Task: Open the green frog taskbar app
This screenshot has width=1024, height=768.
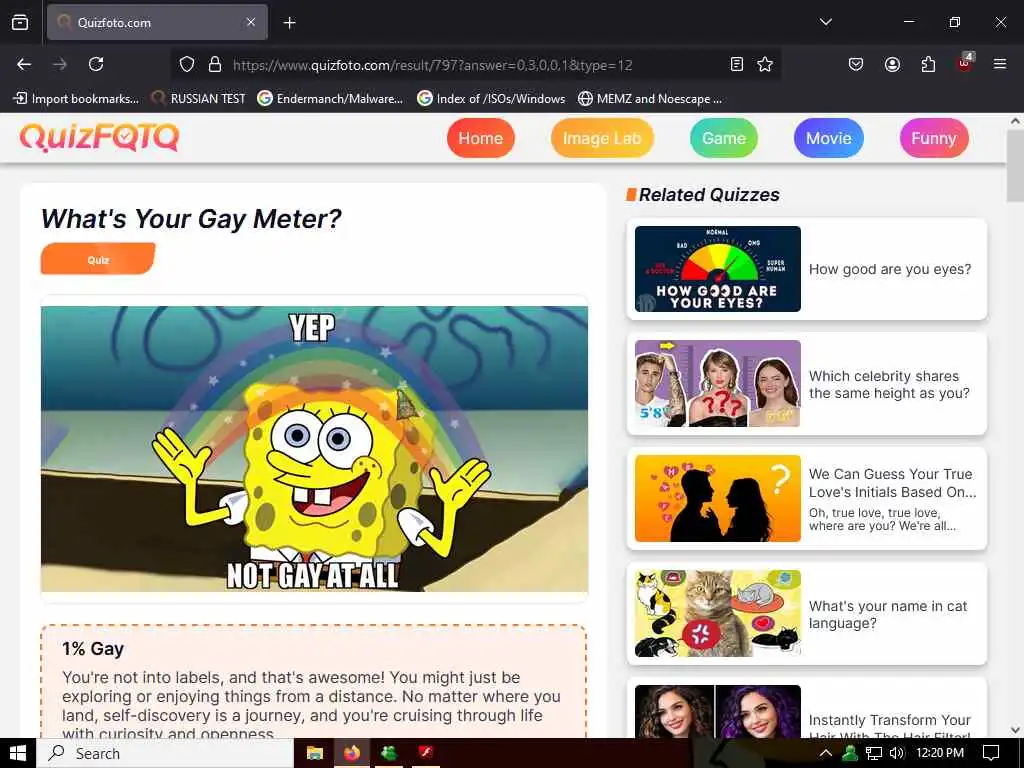Action: tap(389, 753)
